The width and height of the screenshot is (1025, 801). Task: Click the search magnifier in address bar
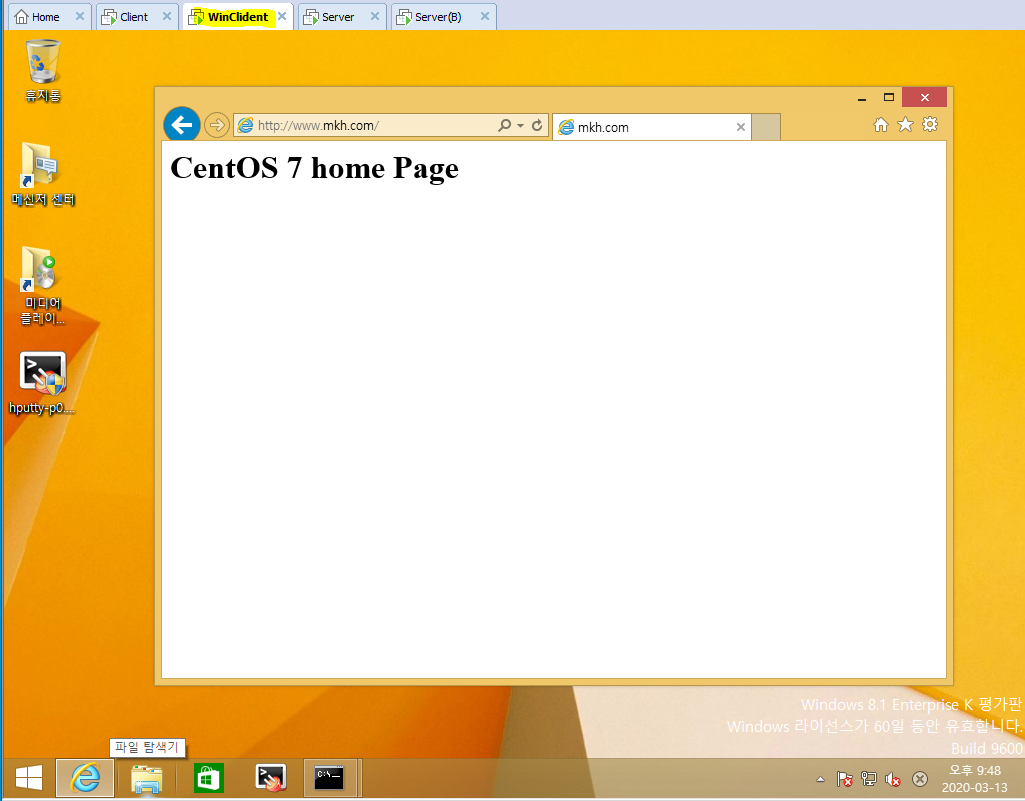point(504,125)
